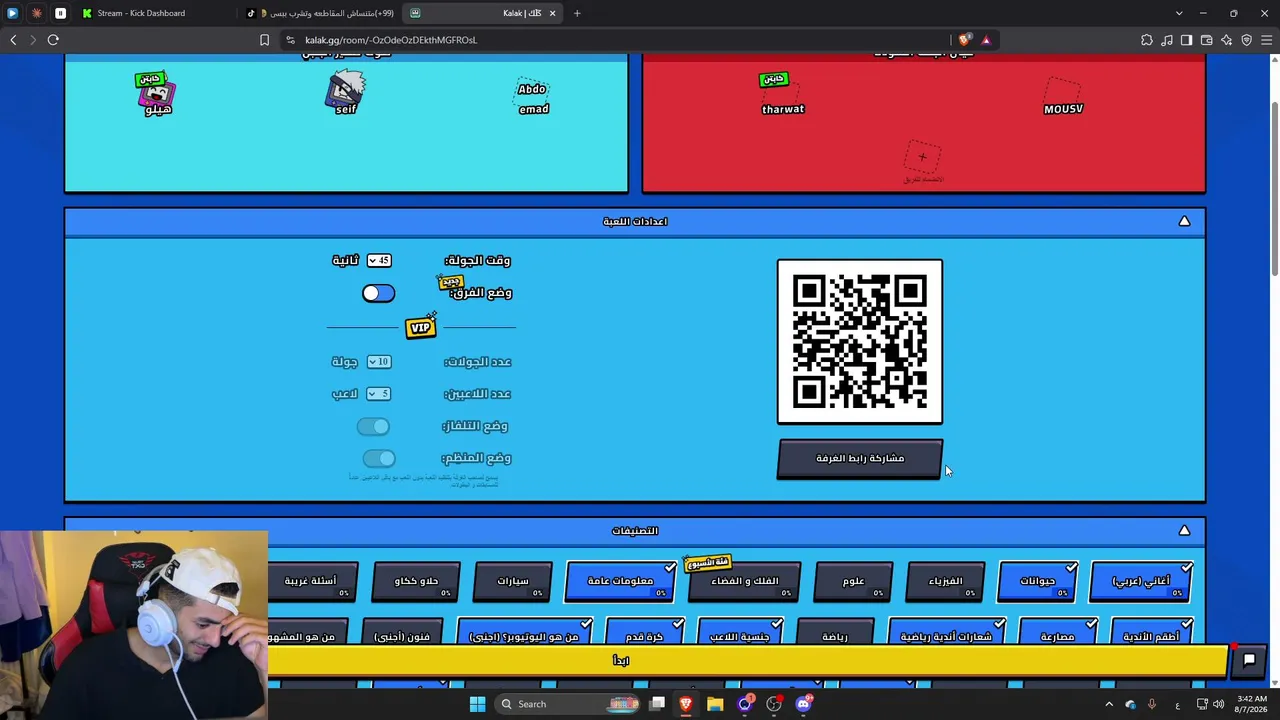Viewport: 1280px width, 720px height.
Task: Click the VIP badge icon
Action: (421, 327)
